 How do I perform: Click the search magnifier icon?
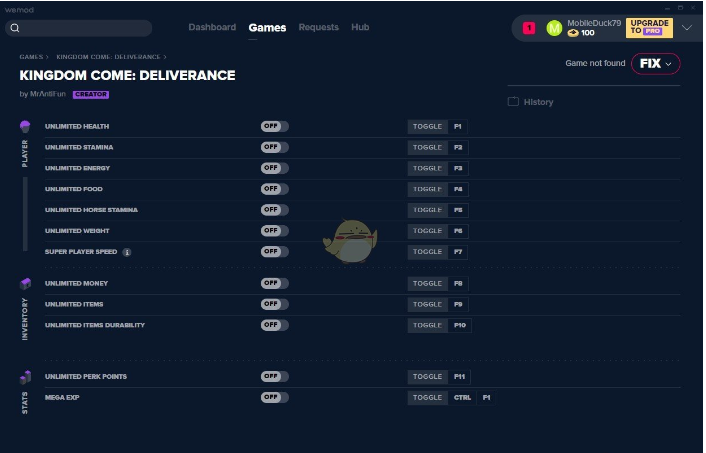pos(15,28)
